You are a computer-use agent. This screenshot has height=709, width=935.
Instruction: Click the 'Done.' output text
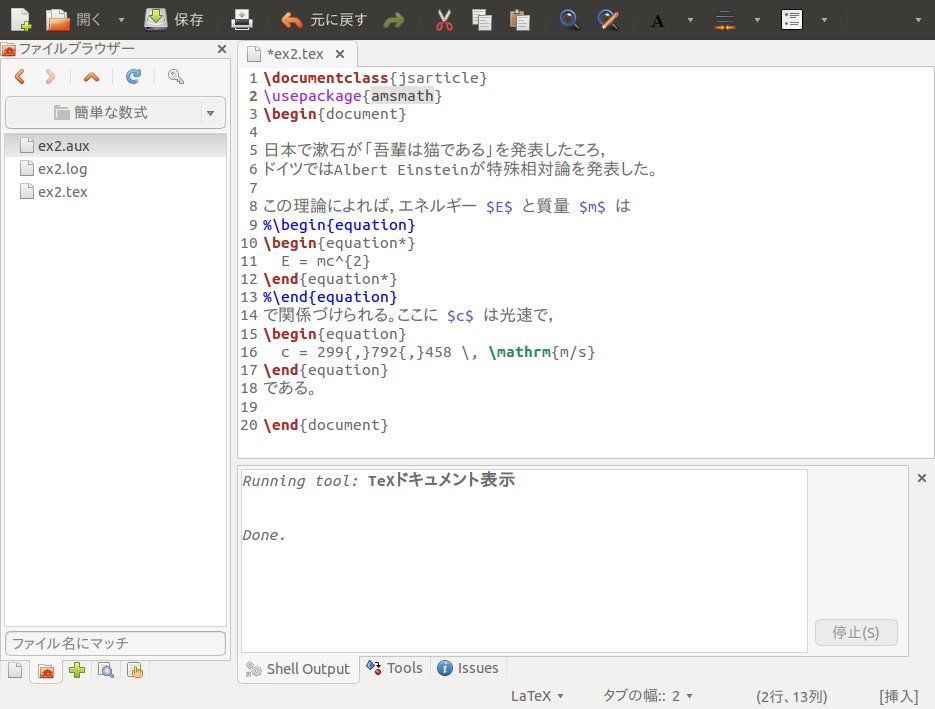(264, 535)
